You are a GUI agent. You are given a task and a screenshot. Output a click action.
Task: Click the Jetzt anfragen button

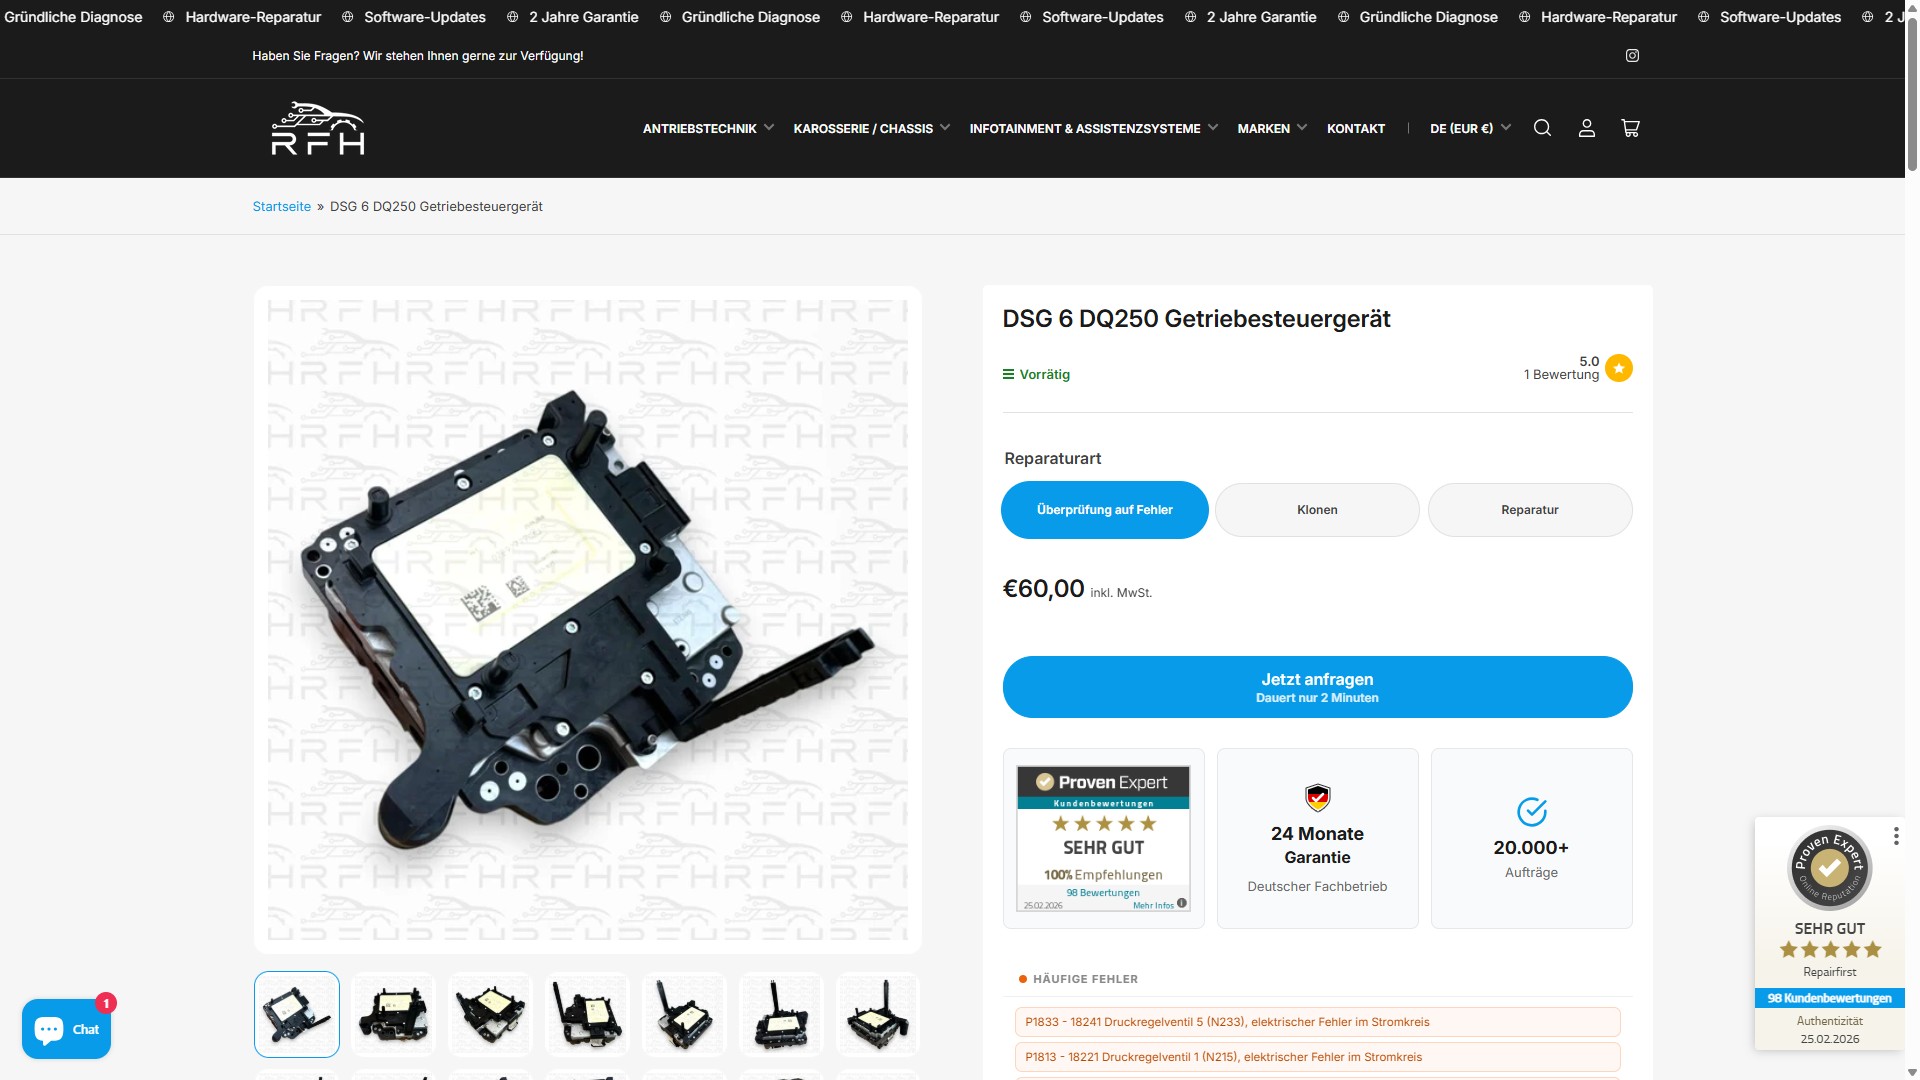point(1316,687)
